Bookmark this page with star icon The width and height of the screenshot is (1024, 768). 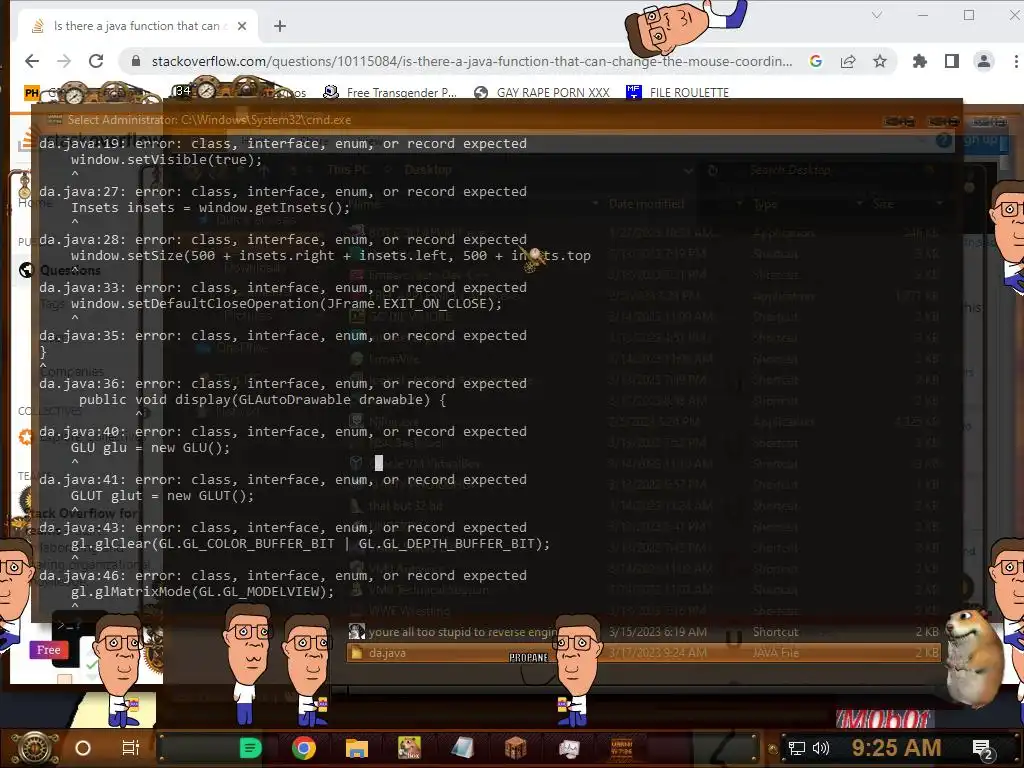click(x=880, y=61)
